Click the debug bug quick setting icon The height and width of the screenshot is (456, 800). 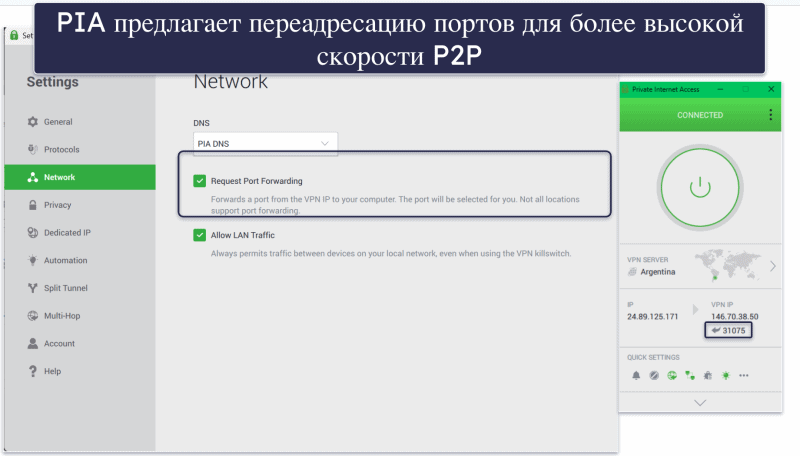708,375
